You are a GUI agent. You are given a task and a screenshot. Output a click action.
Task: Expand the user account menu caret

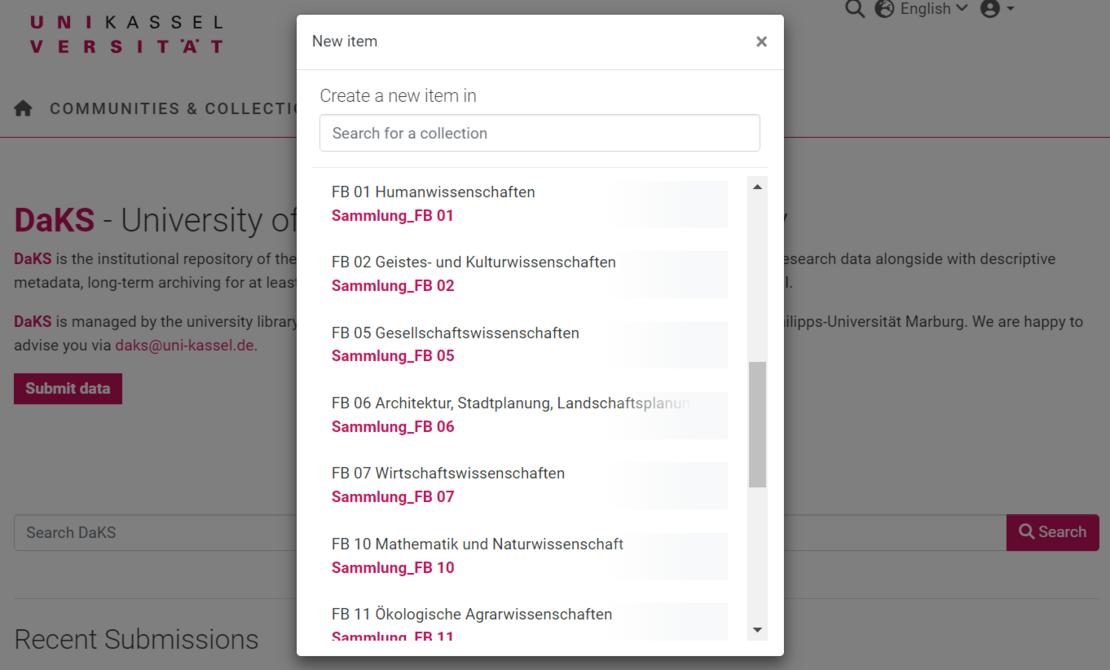coord(1011,9)
